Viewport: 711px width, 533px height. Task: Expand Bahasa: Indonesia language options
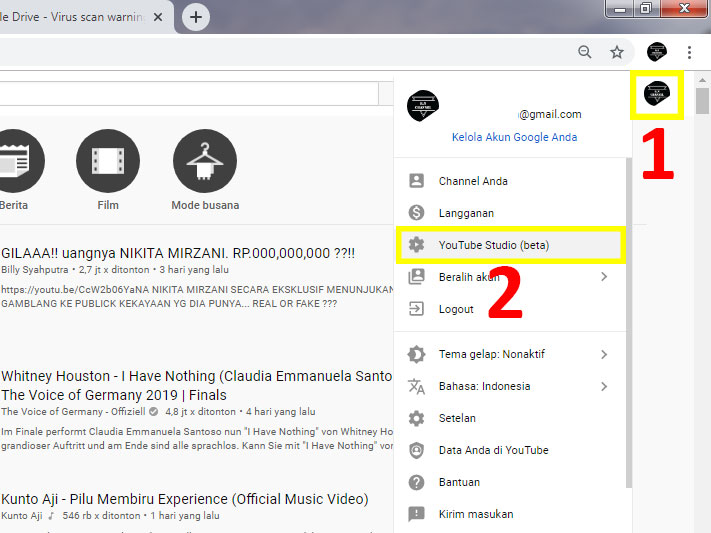pyautogui.click(x=603, y=386)
